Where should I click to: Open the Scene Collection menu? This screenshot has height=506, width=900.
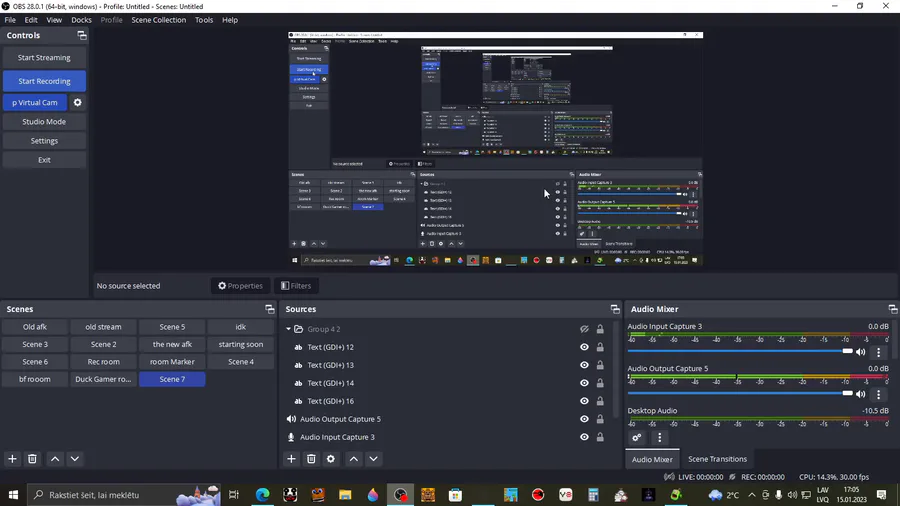point(158,20)
